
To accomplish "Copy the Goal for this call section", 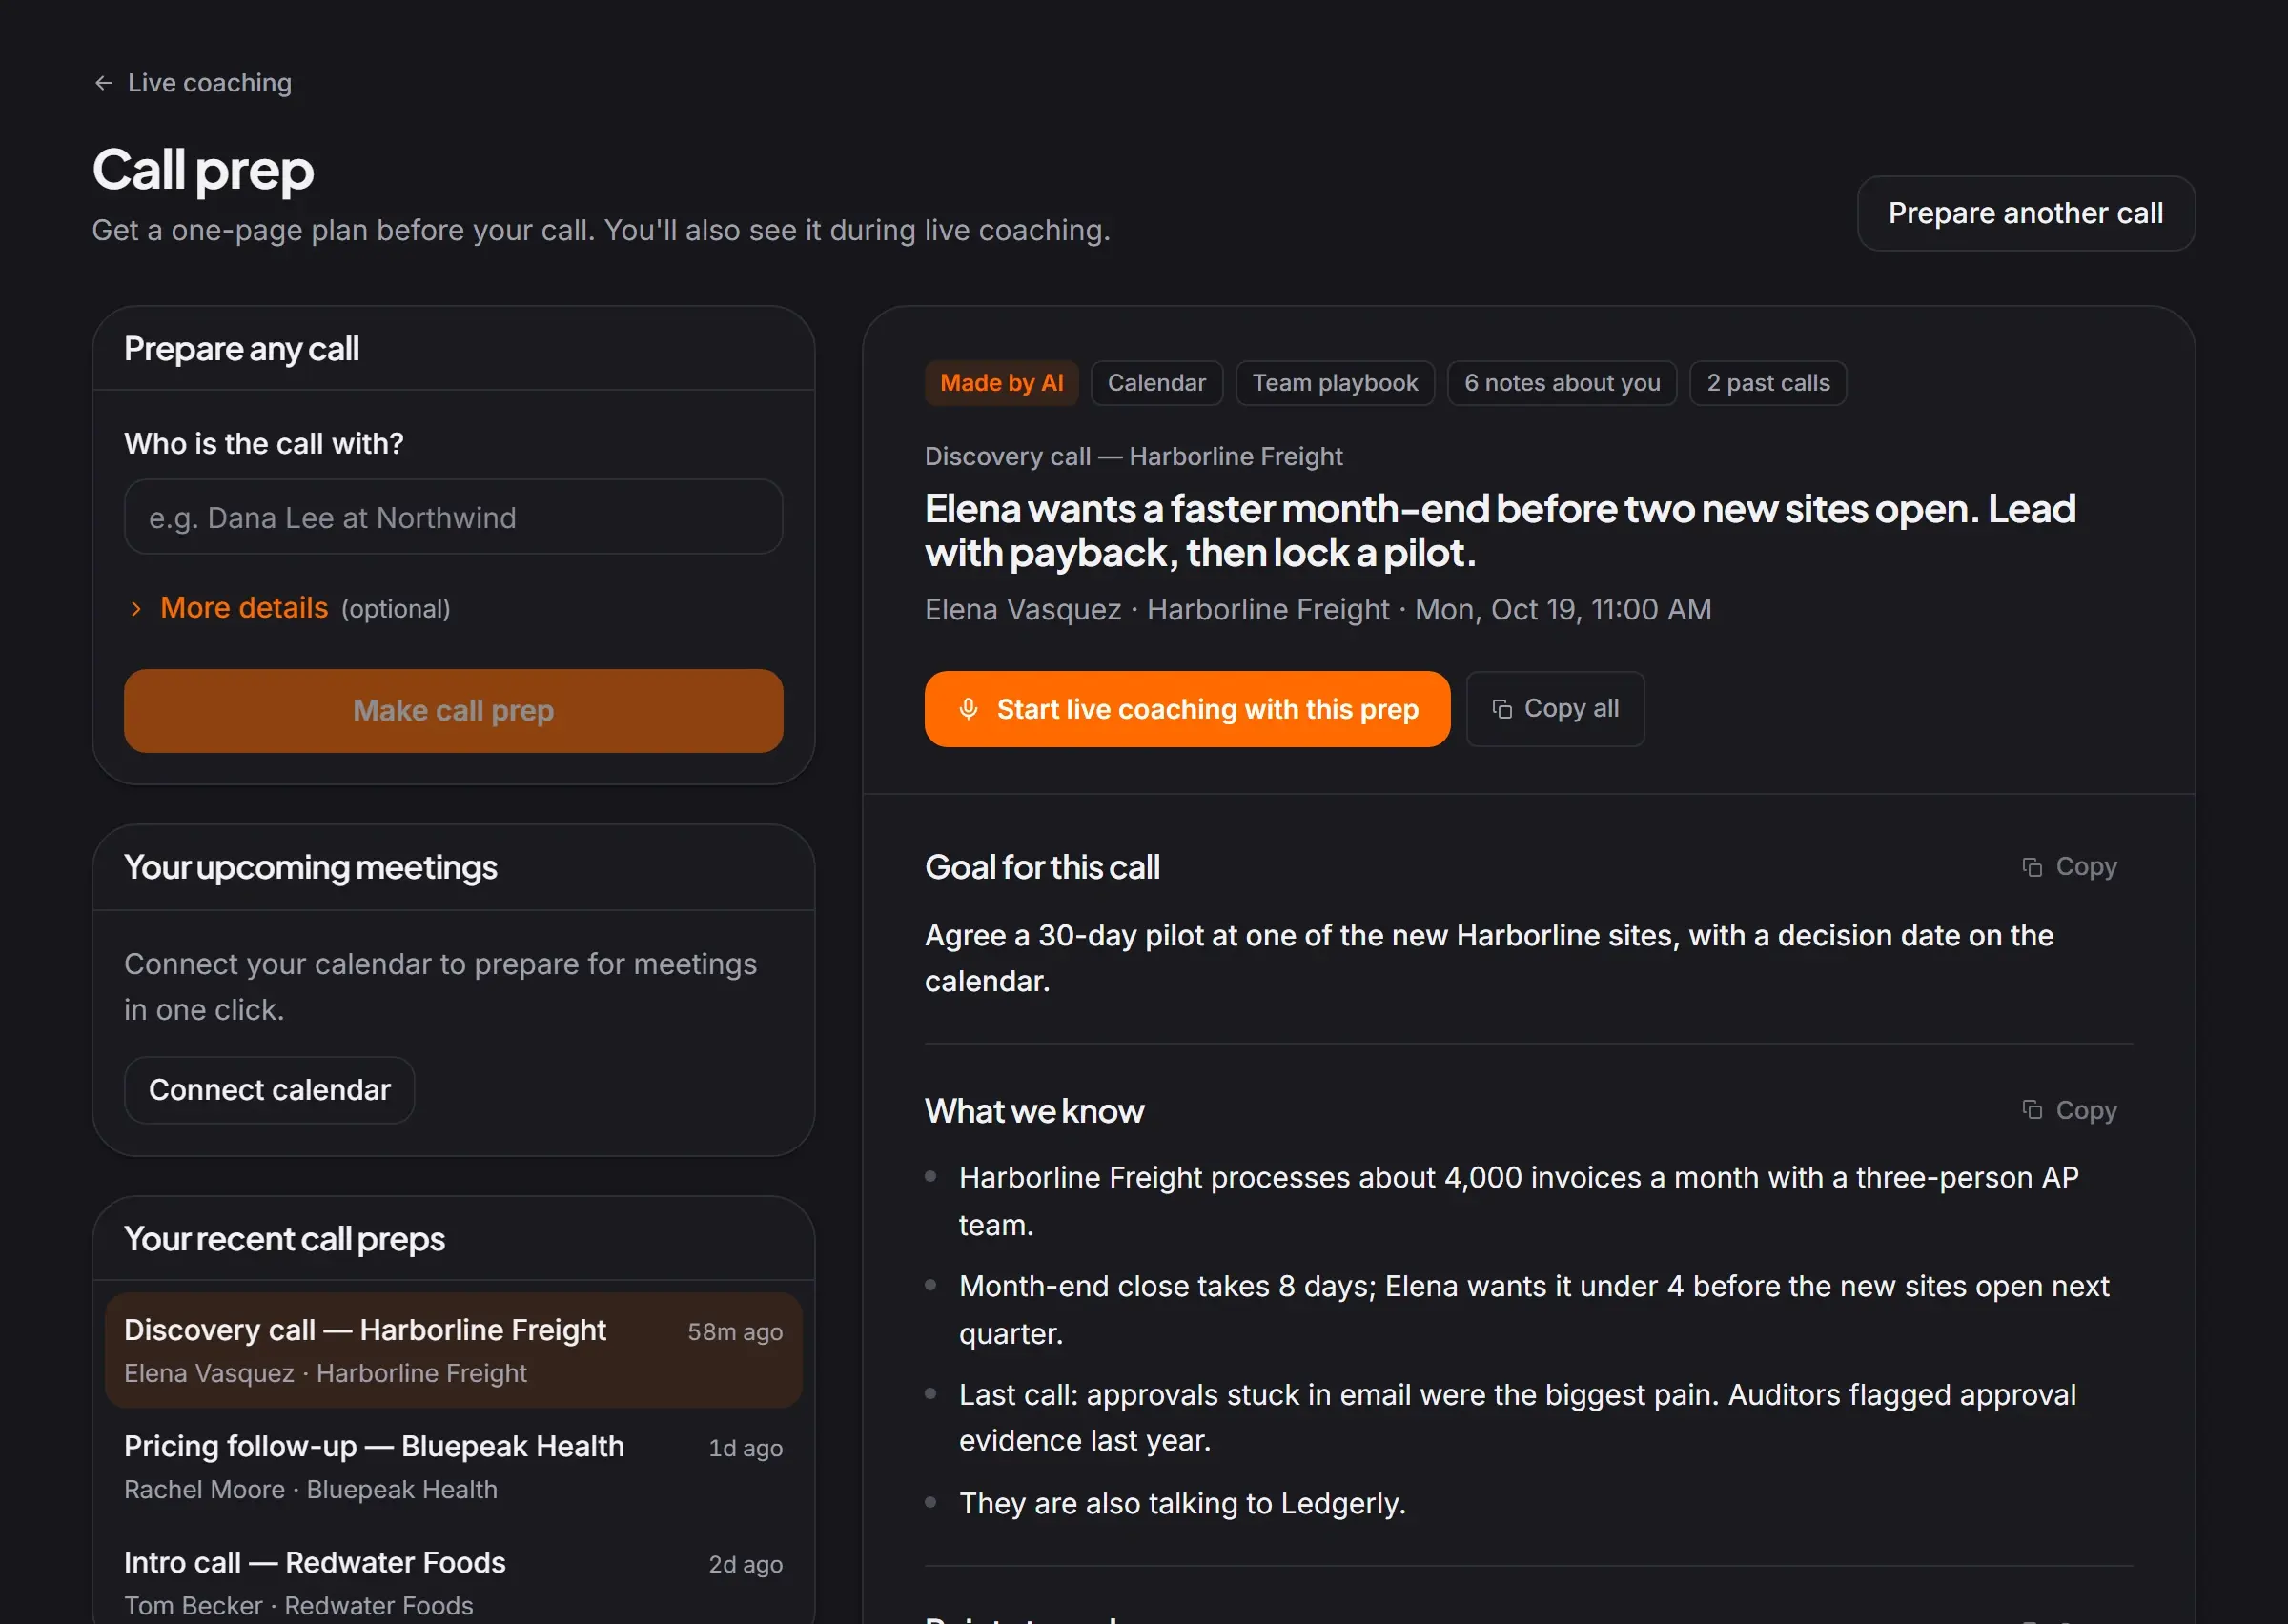I will click(x=2069, y=866).
